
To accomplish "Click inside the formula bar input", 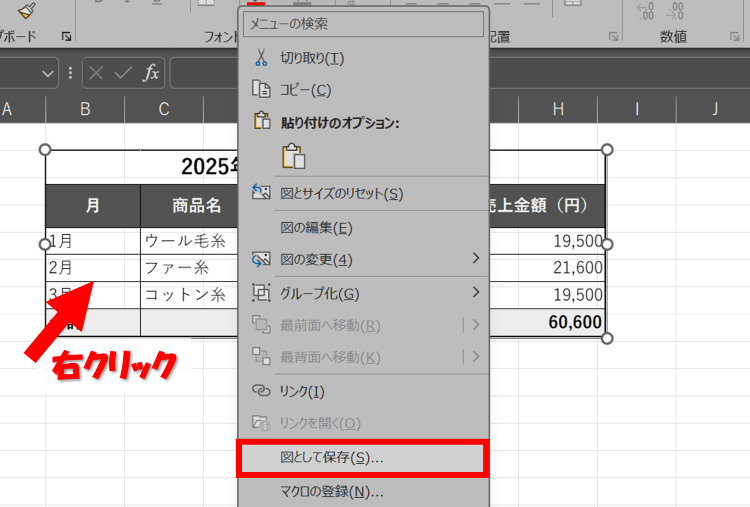I will [204, 73].
